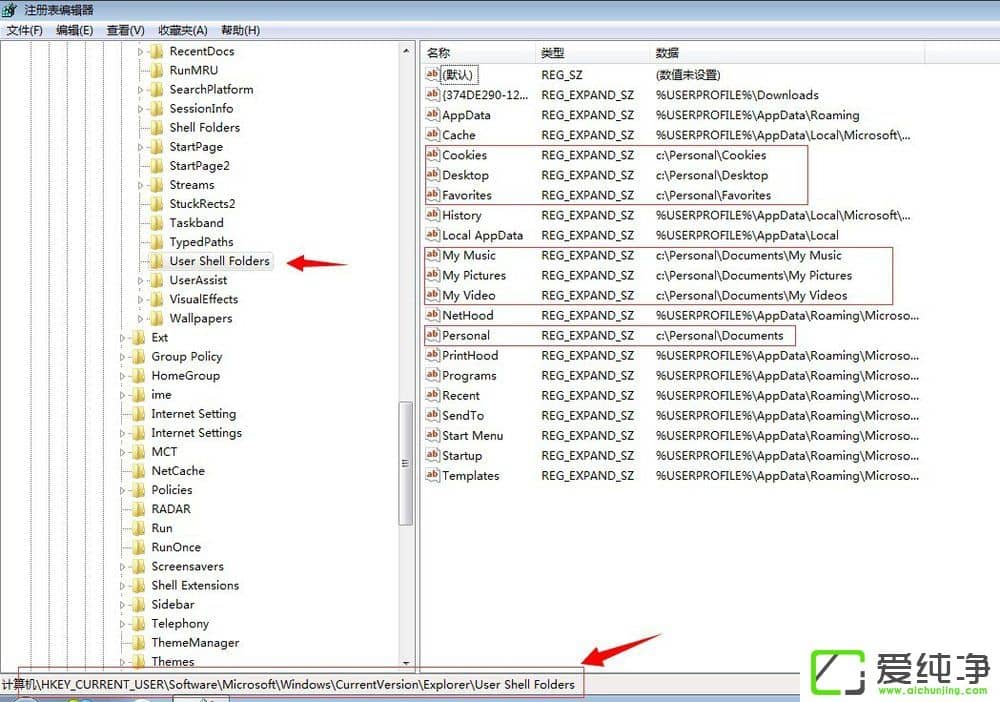Select the Favorites registry value
Viewport: 1000px width, 702px height.
coord(466,195)
